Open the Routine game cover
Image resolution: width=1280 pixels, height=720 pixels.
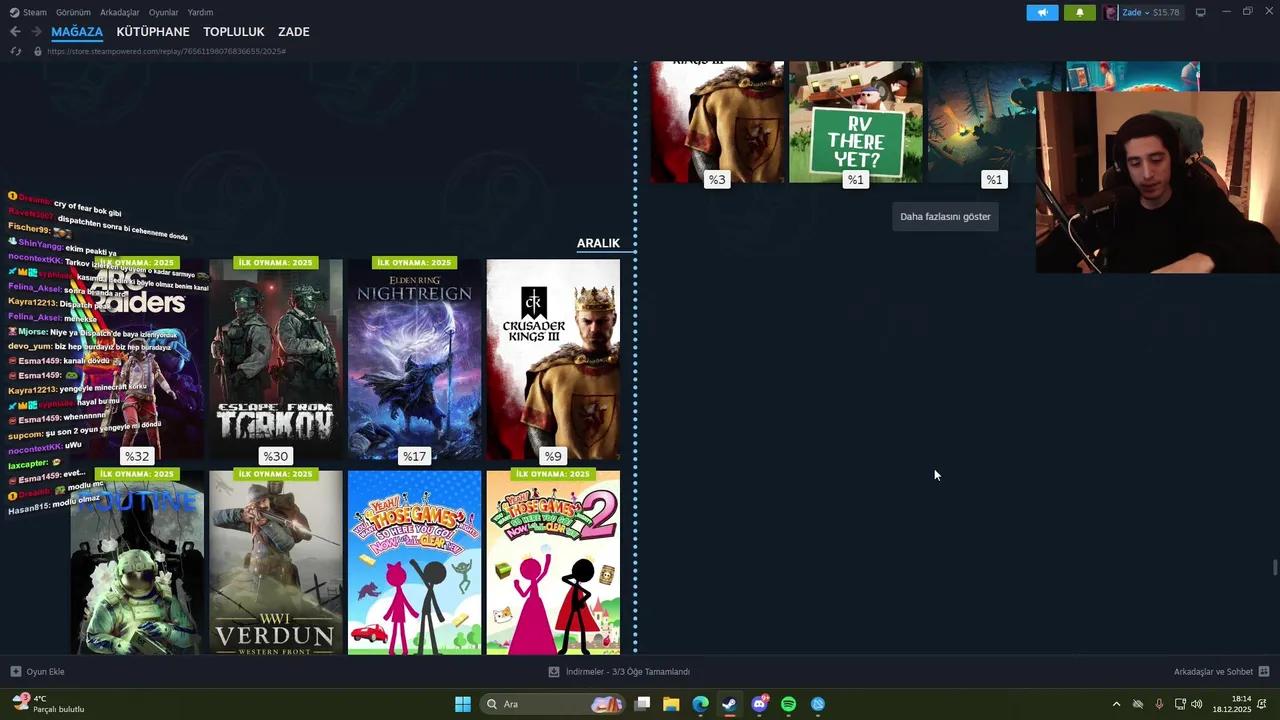[137, 563]
